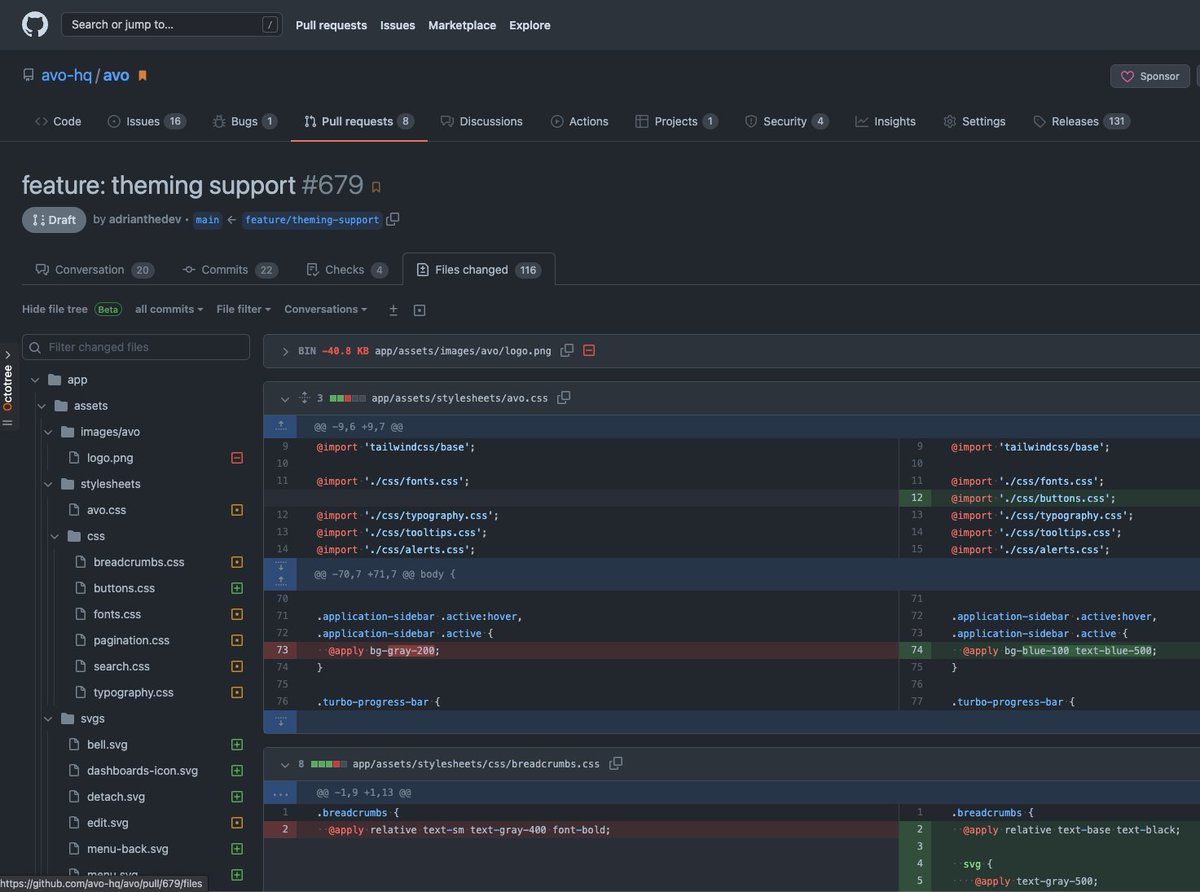The width and height of the screenshot is (1200, 892).
Task: Open the avo repository link
Action: (x=116, y=76)
